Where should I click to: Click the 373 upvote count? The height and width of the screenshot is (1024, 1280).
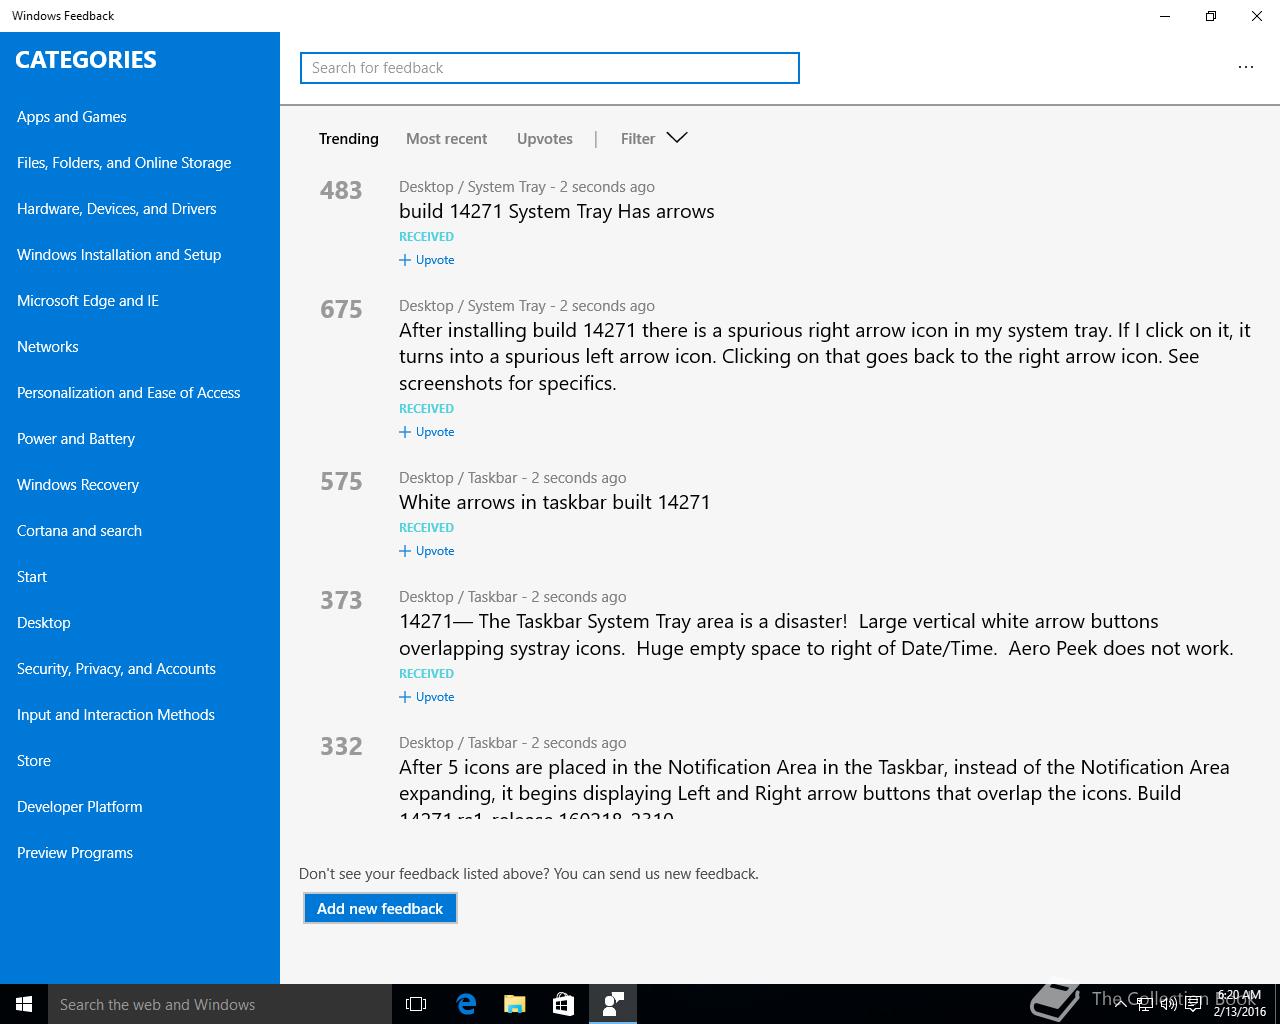(x=341, y=600)
